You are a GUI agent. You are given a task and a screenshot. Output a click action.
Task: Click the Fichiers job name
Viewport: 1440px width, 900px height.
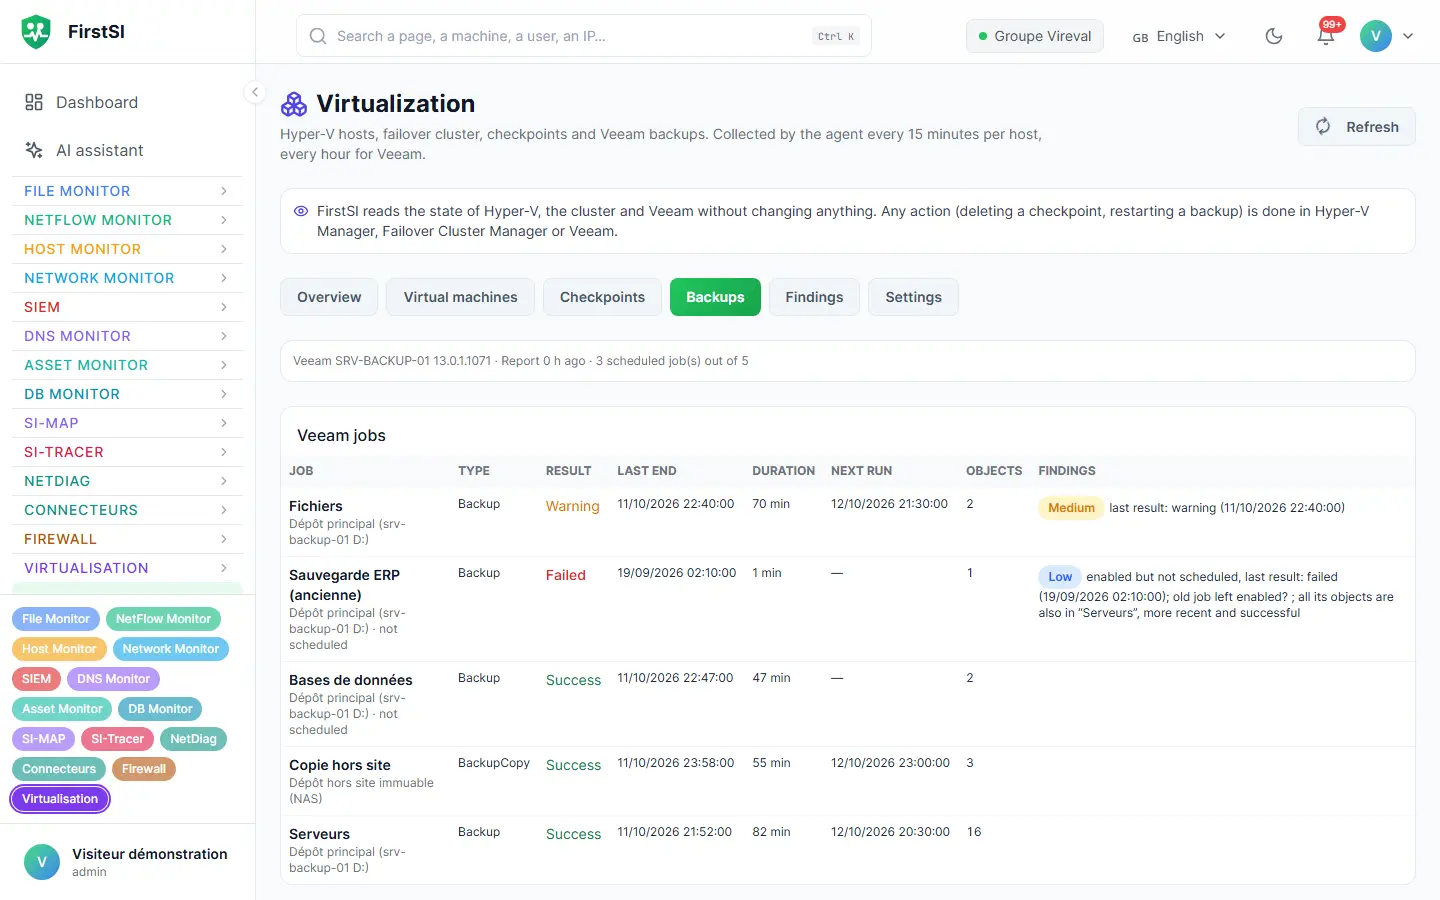coord(316,506)
